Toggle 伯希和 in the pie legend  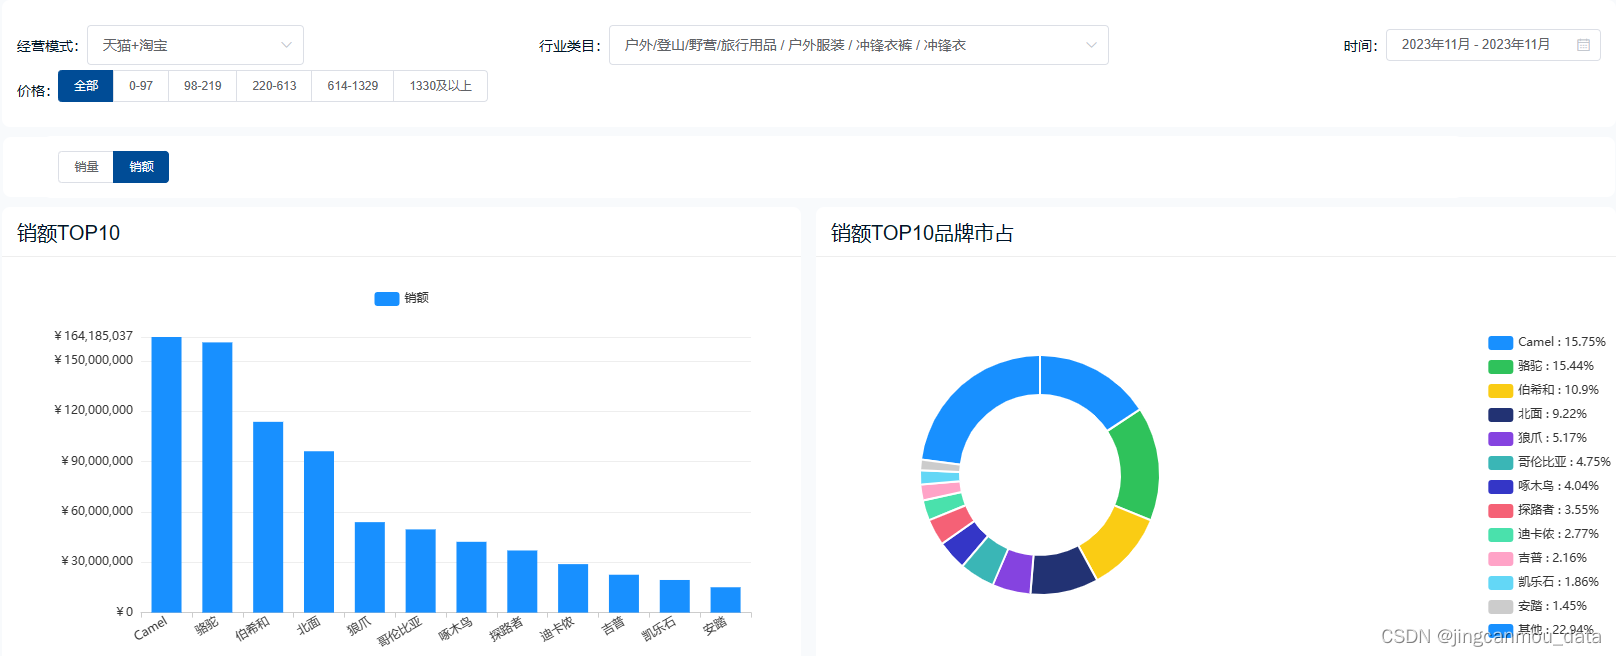[1543, 390]
